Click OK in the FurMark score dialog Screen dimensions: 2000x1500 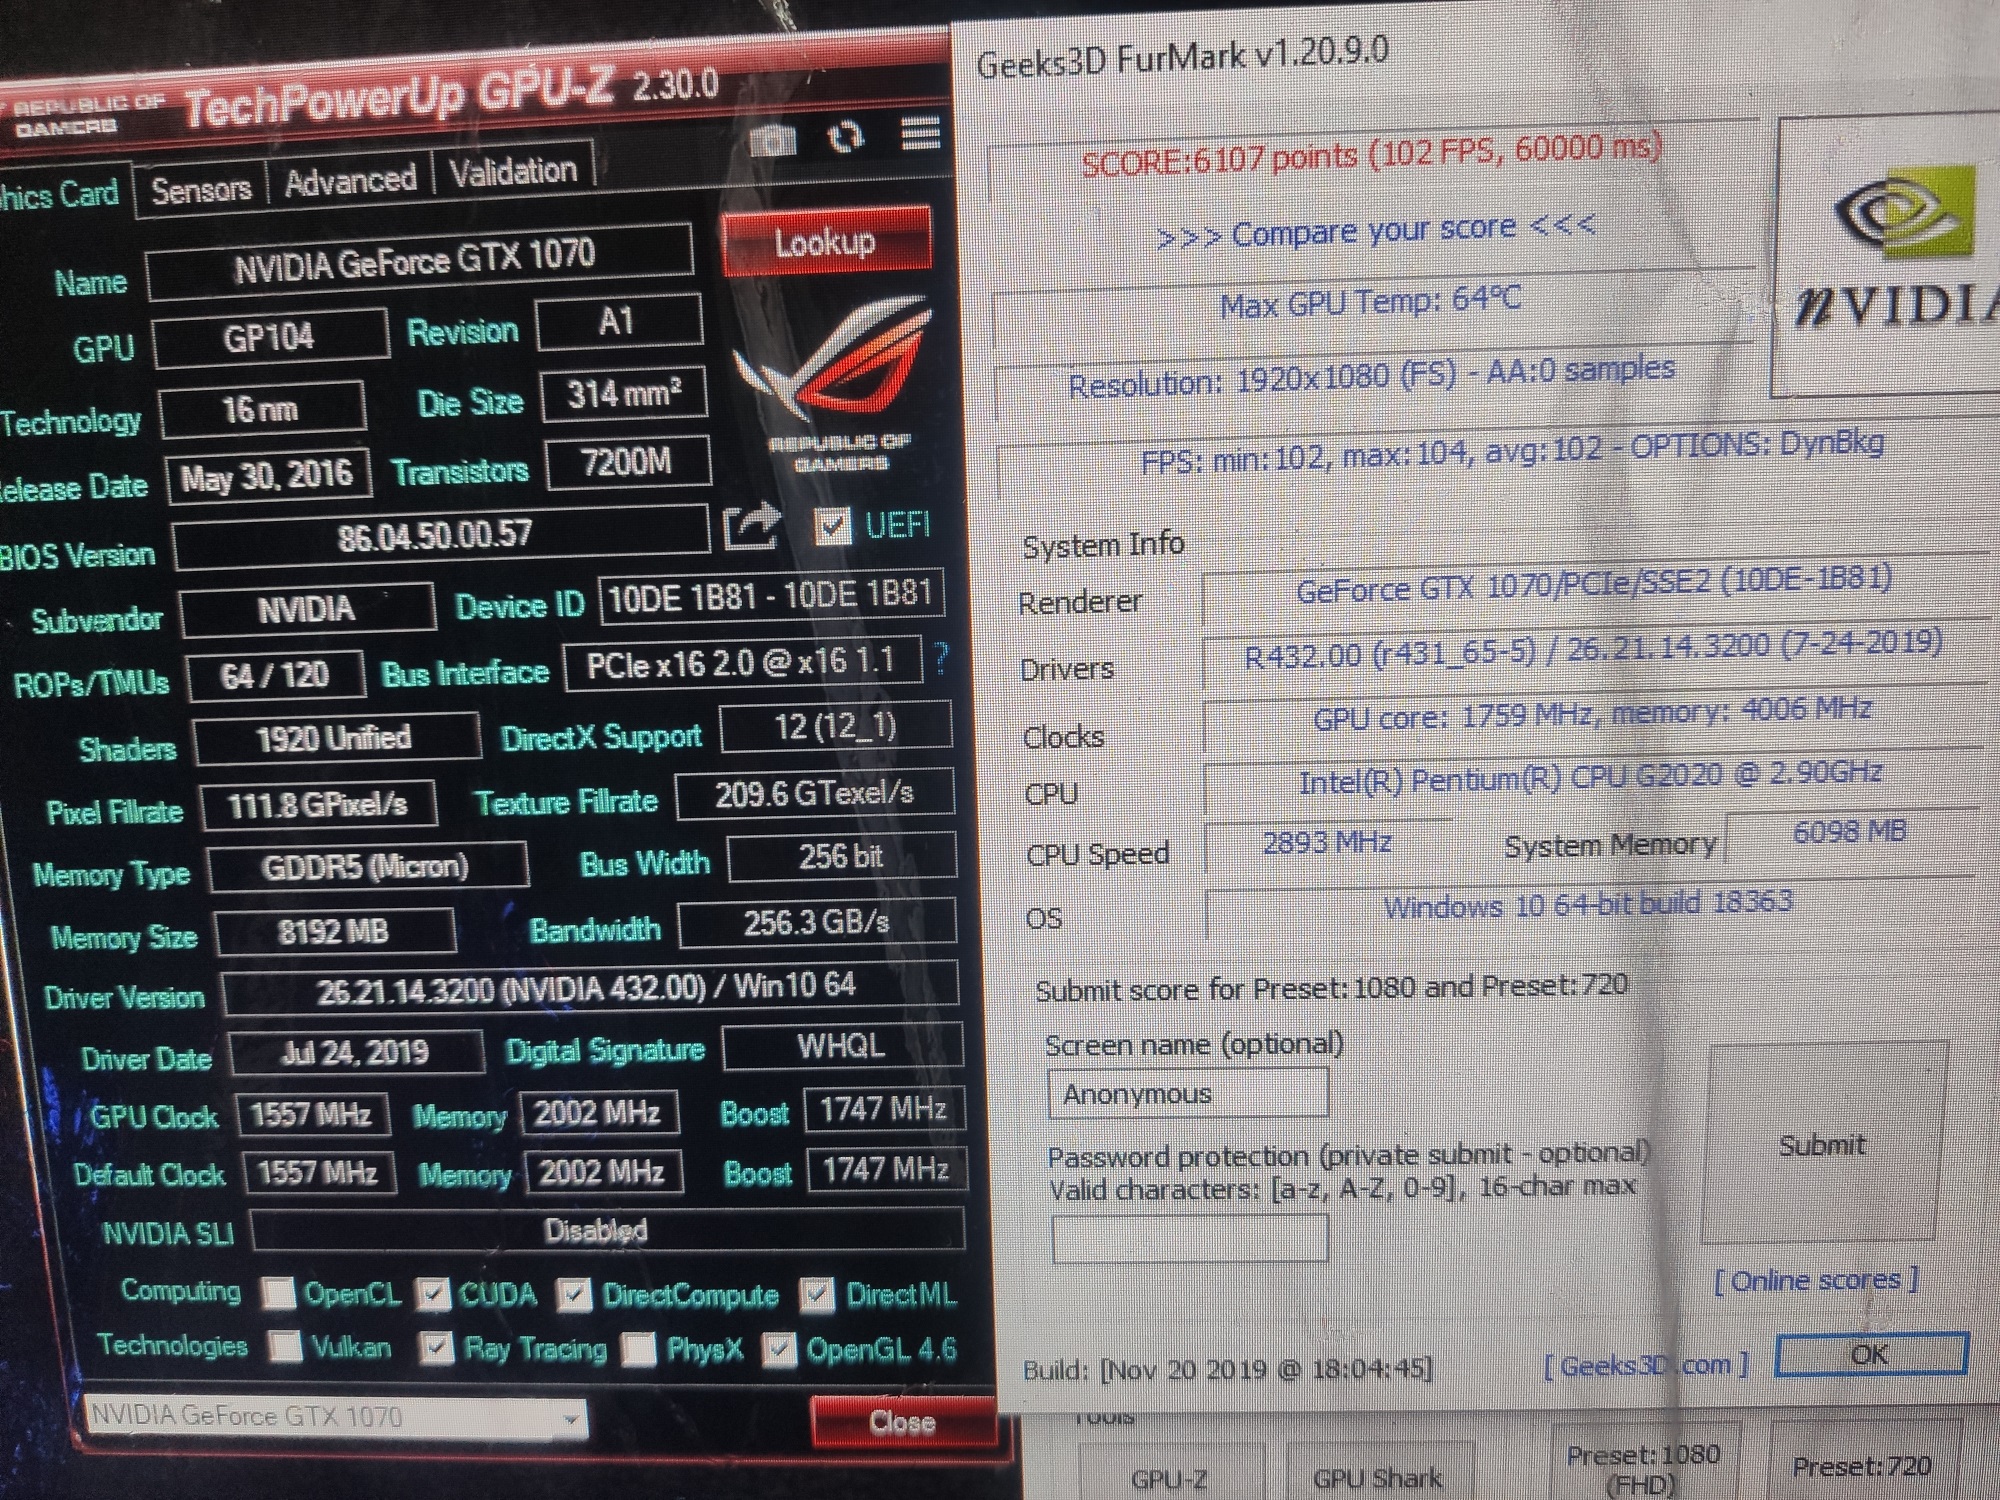click(1870, 1354)
